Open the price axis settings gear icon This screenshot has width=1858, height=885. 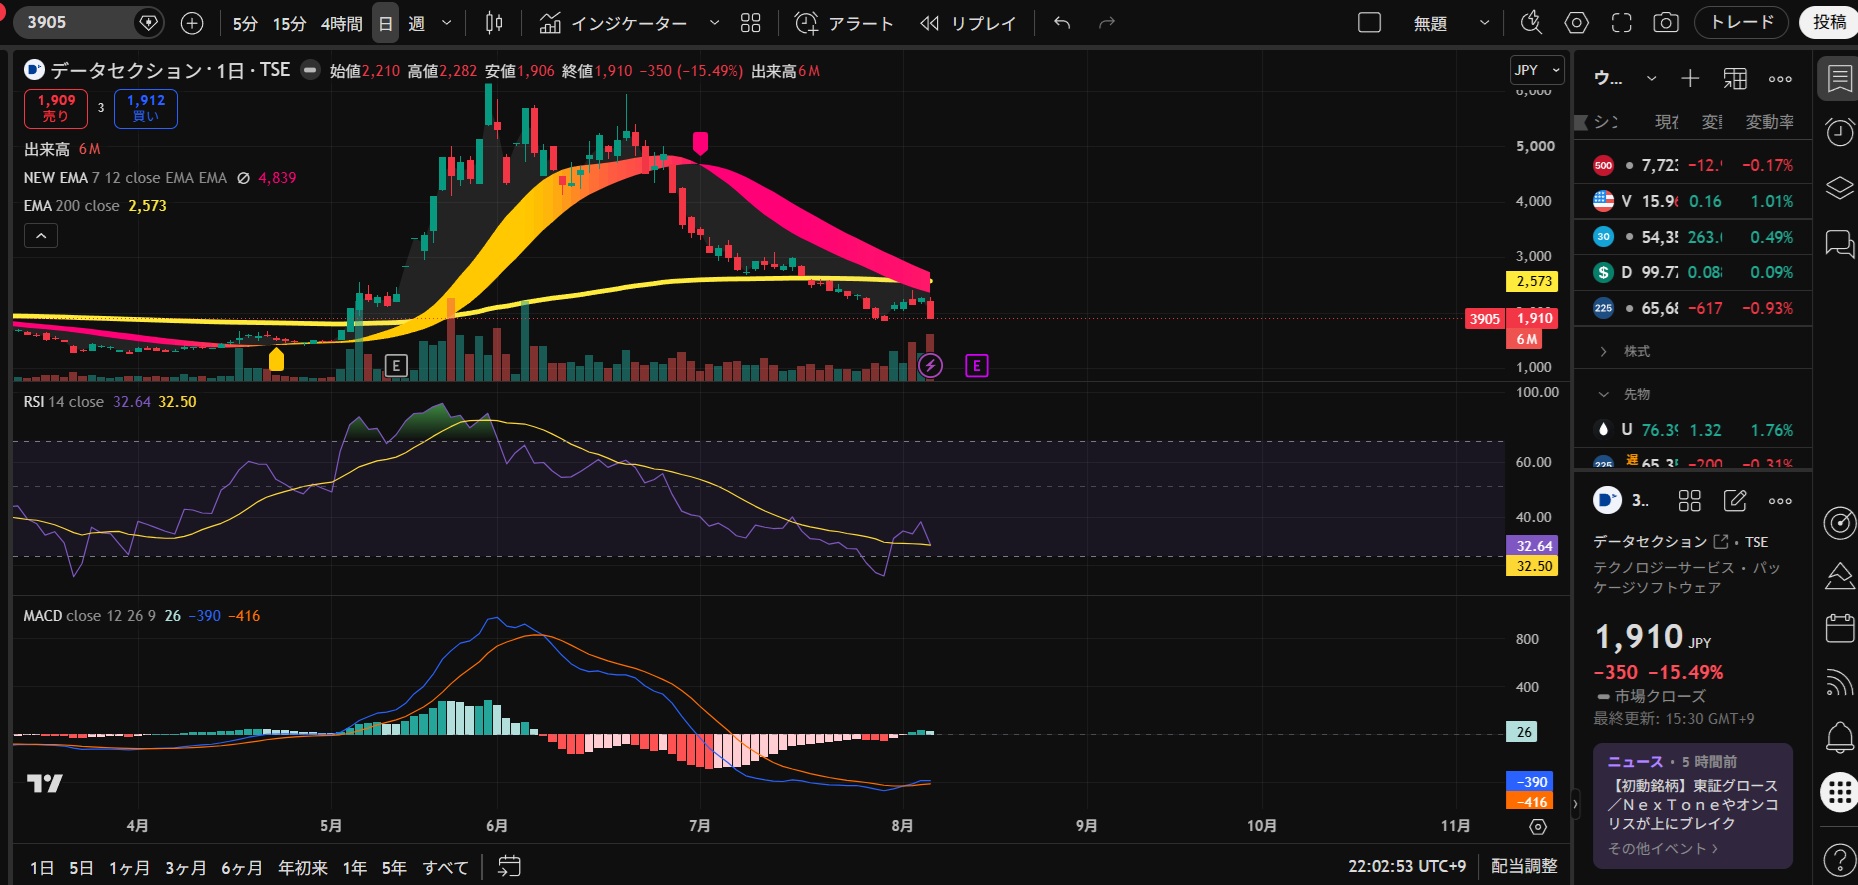[1538, 827]
